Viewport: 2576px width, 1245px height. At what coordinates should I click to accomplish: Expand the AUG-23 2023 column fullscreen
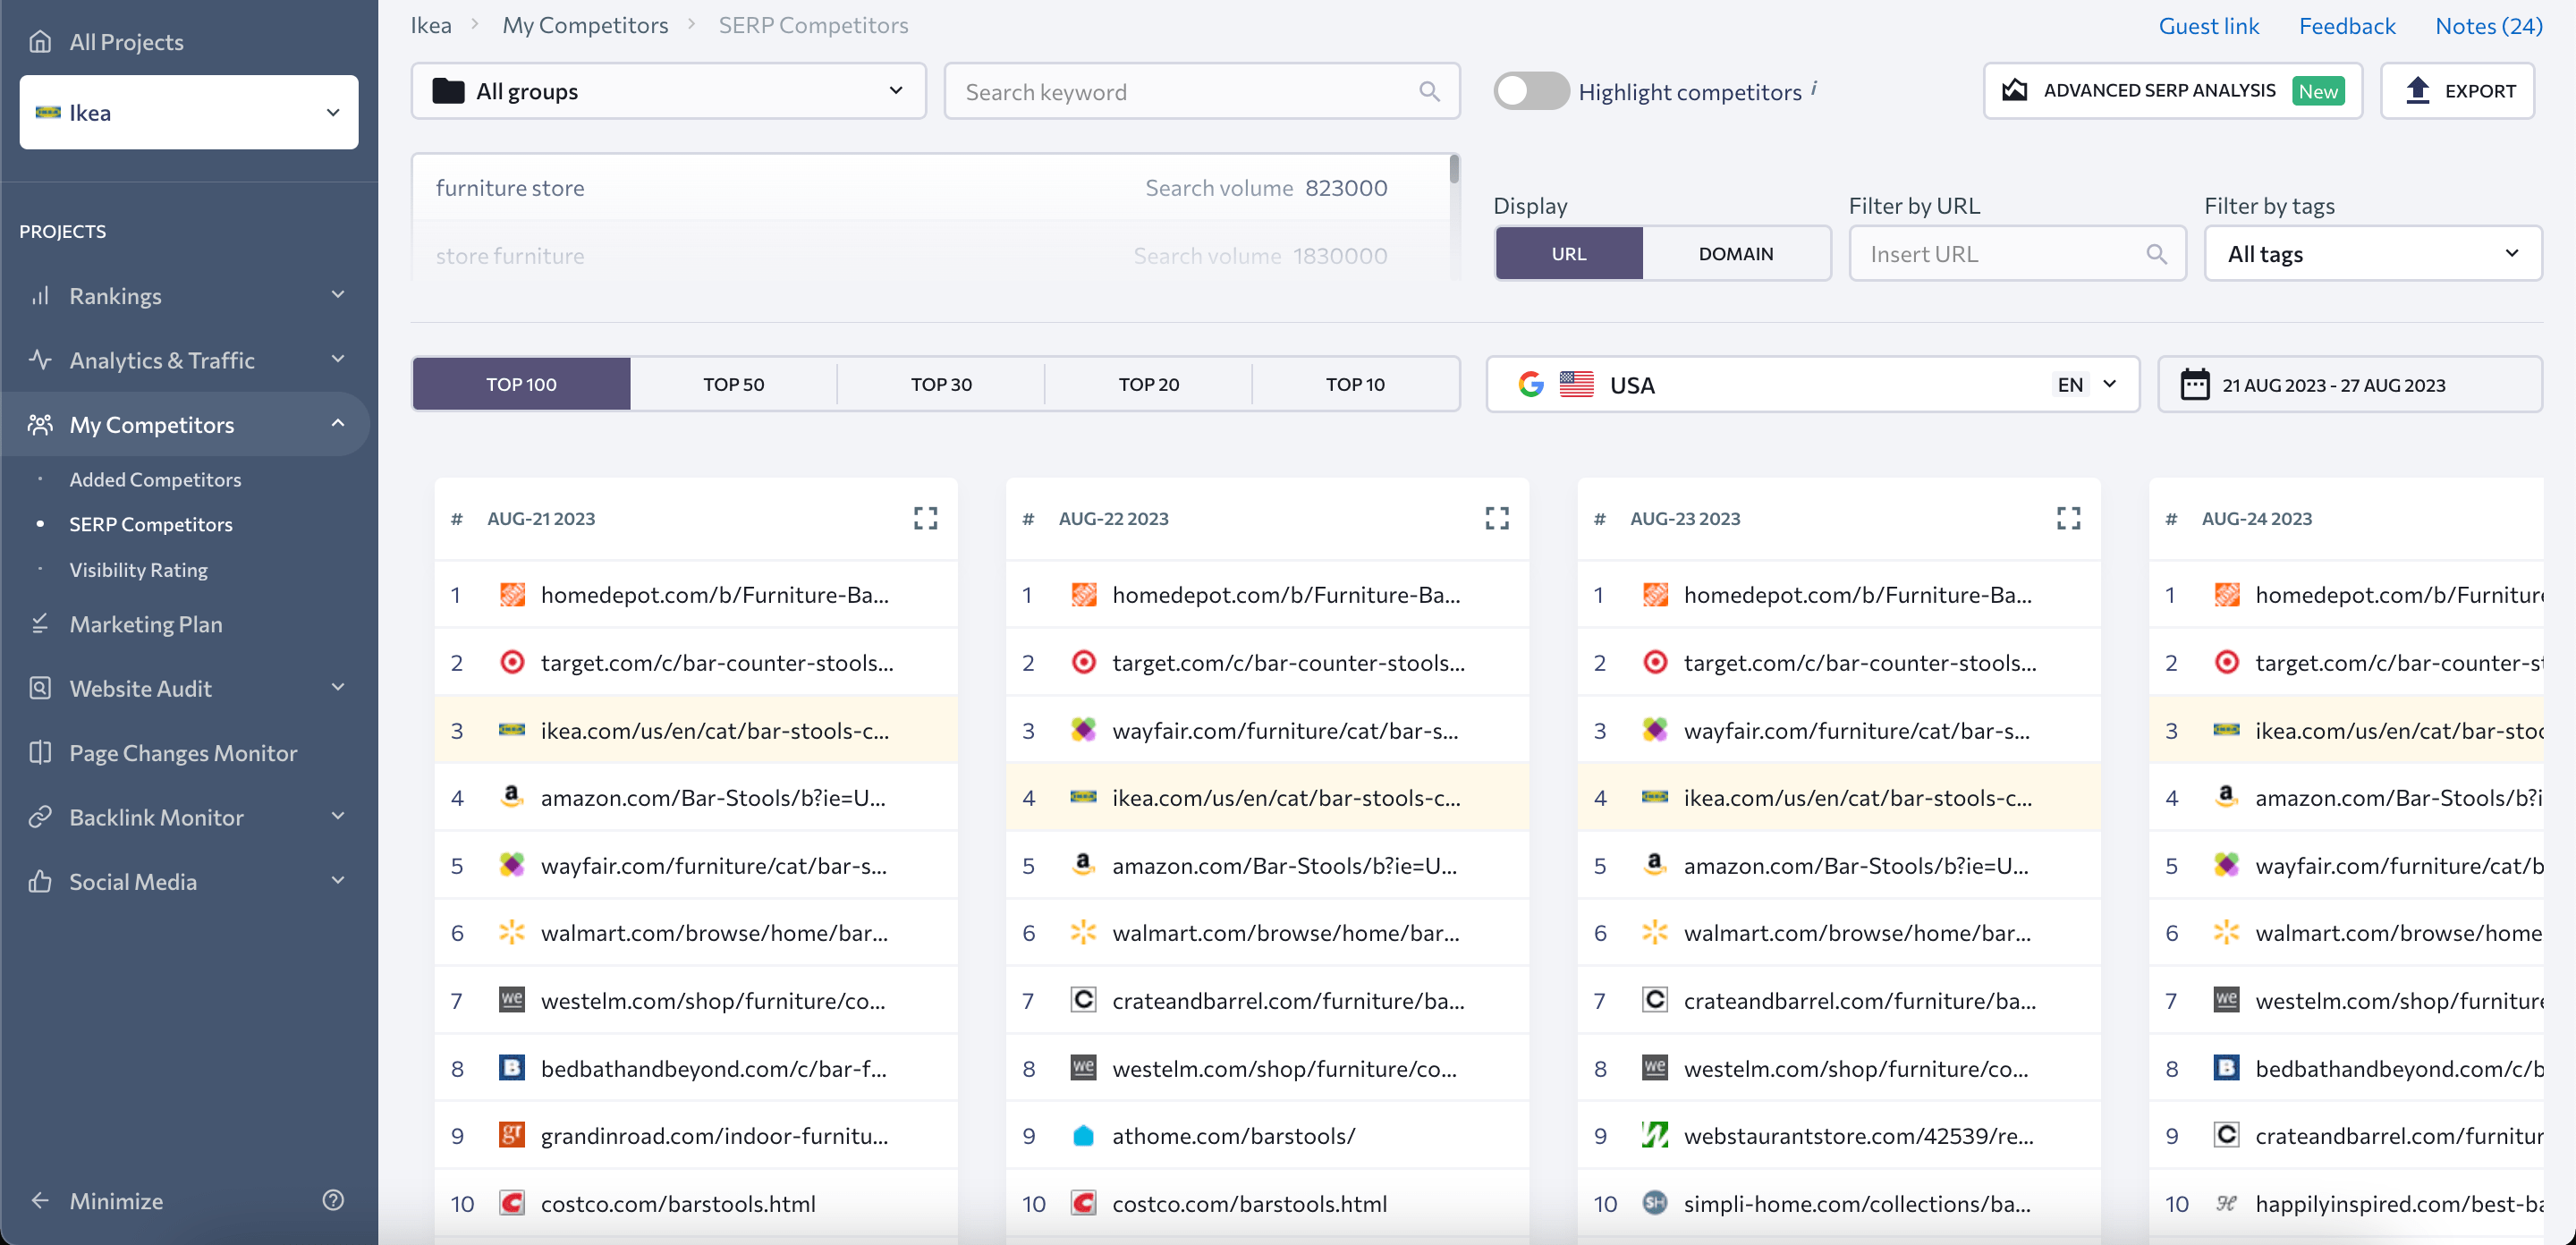tap(2068, 518)
